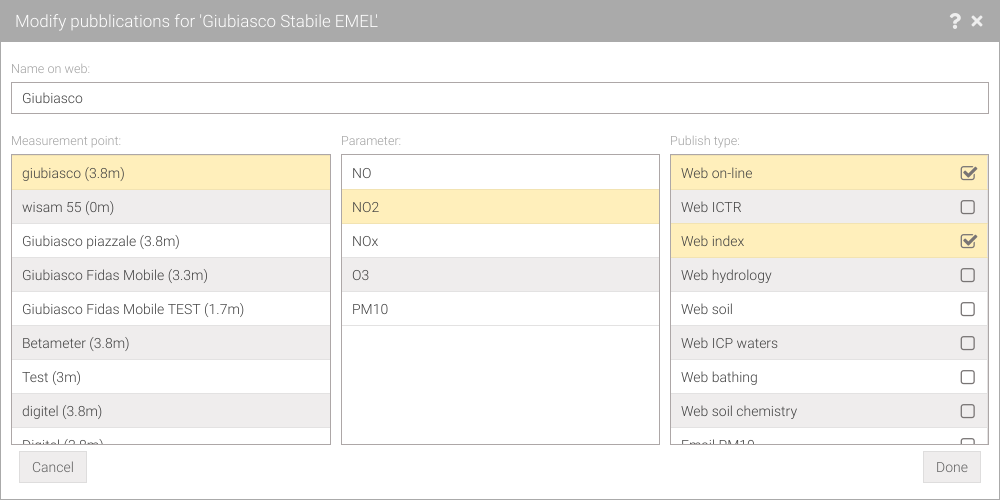This screenshot has width=1000, height=500.
Task: Toggle the Web soil chemistry checkbox
Action: point(967,411)
